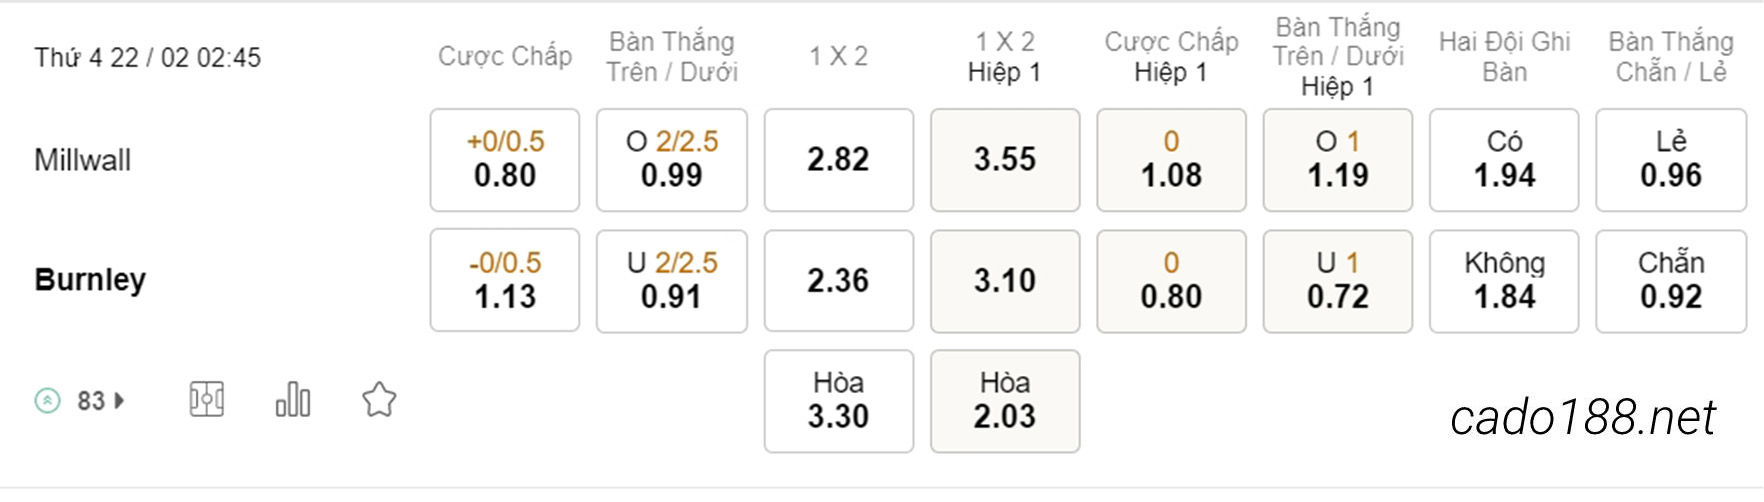Image resolution: width=1764 pixels, height=502 pixels.
Task: Choose even goals Chẵn 0.92
Action: [x=1671, y=281]
